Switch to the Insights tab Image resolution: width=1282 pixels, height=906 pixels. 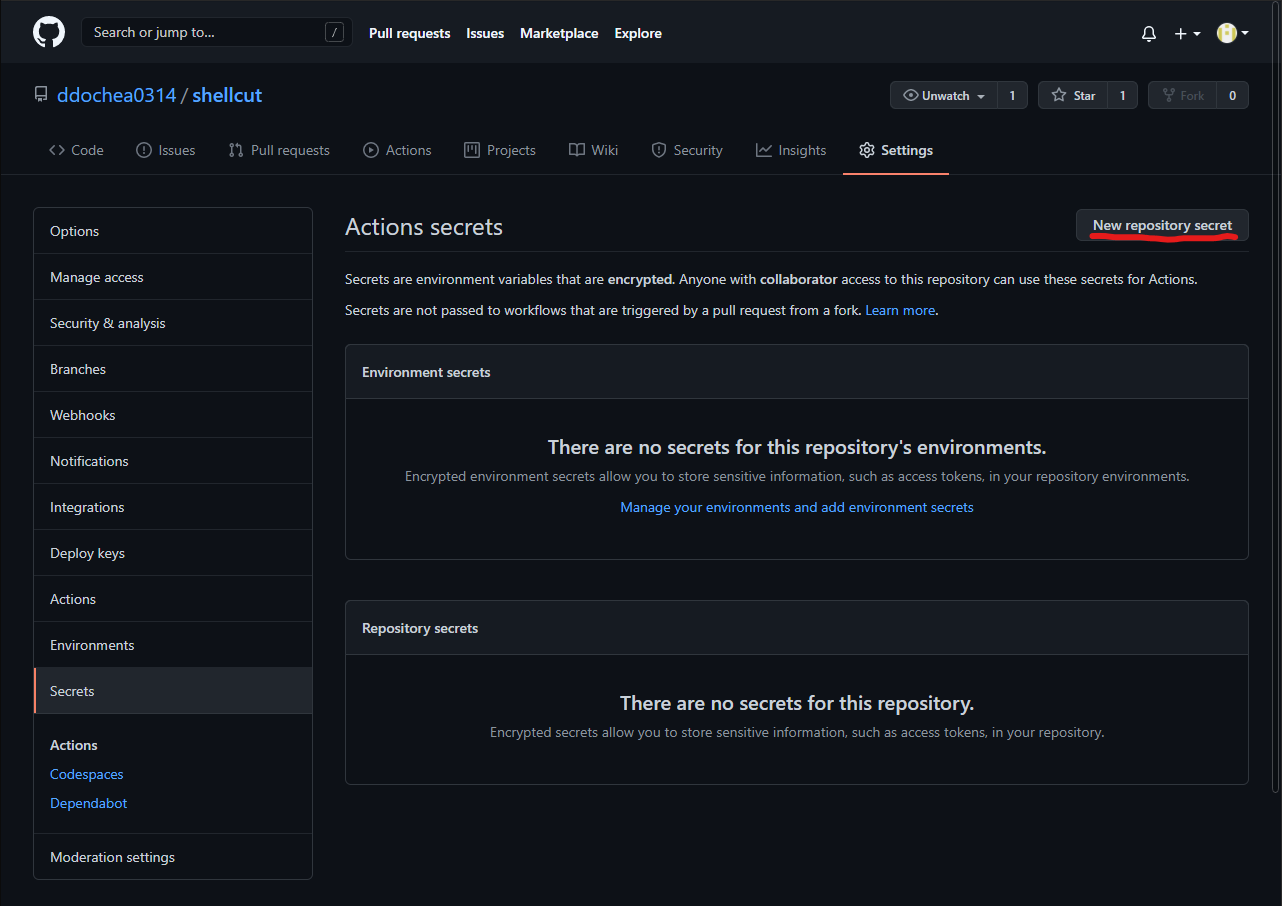click(791, 150)
